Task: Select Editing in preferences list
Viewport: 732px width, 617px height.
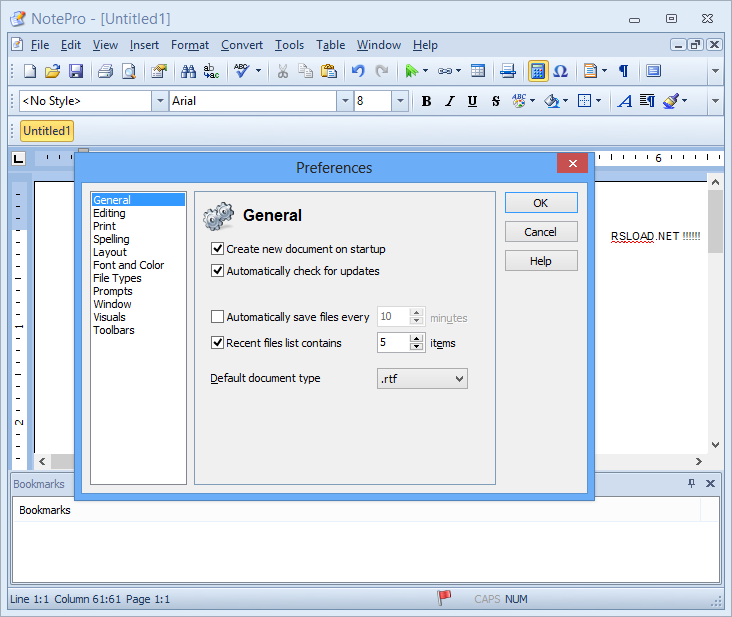Action: tap(109, 213)
